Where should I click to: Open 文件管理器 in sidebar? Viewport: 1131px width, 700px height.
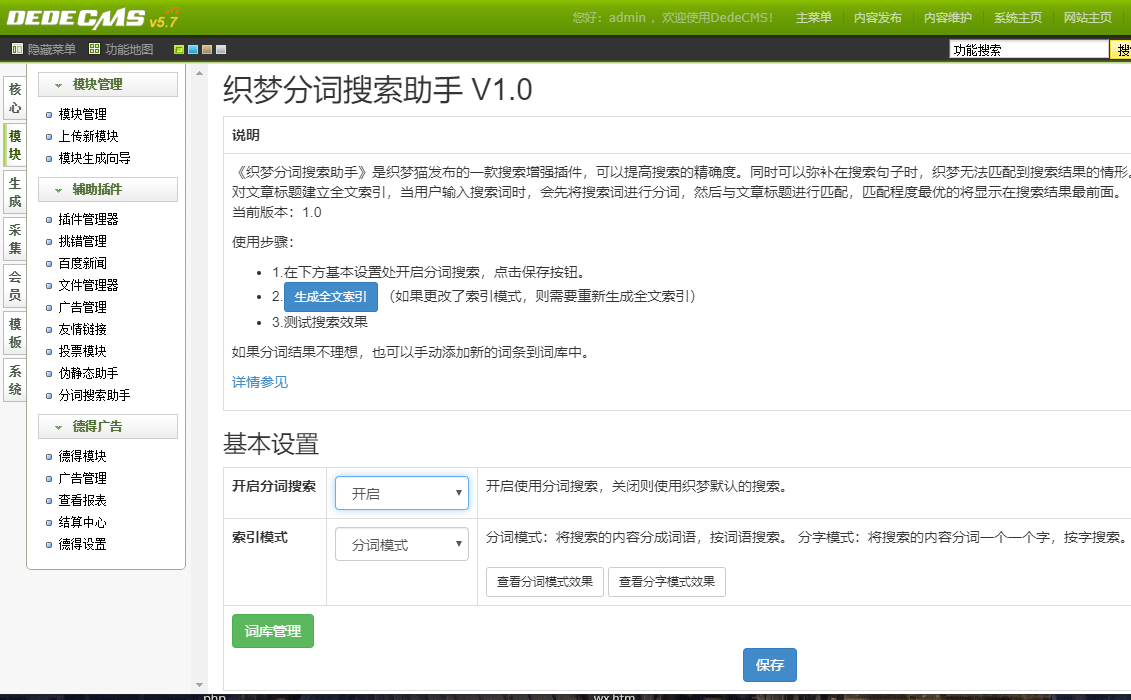(x=88, y=285)
